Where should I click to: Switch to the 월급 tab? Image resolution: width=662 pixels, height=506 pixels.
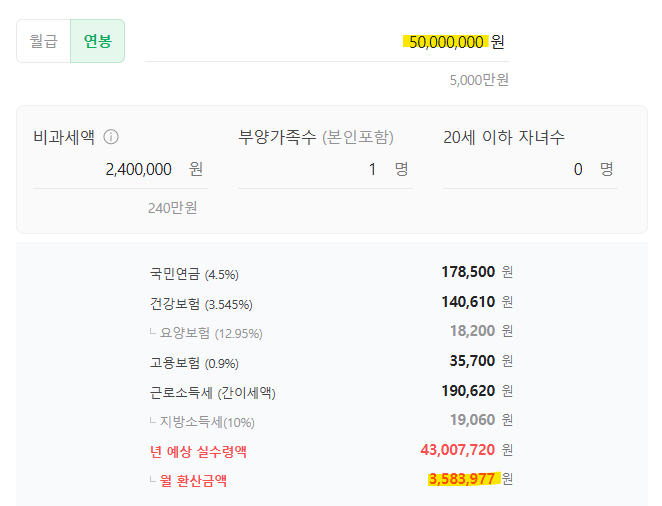tap(43, 42)
